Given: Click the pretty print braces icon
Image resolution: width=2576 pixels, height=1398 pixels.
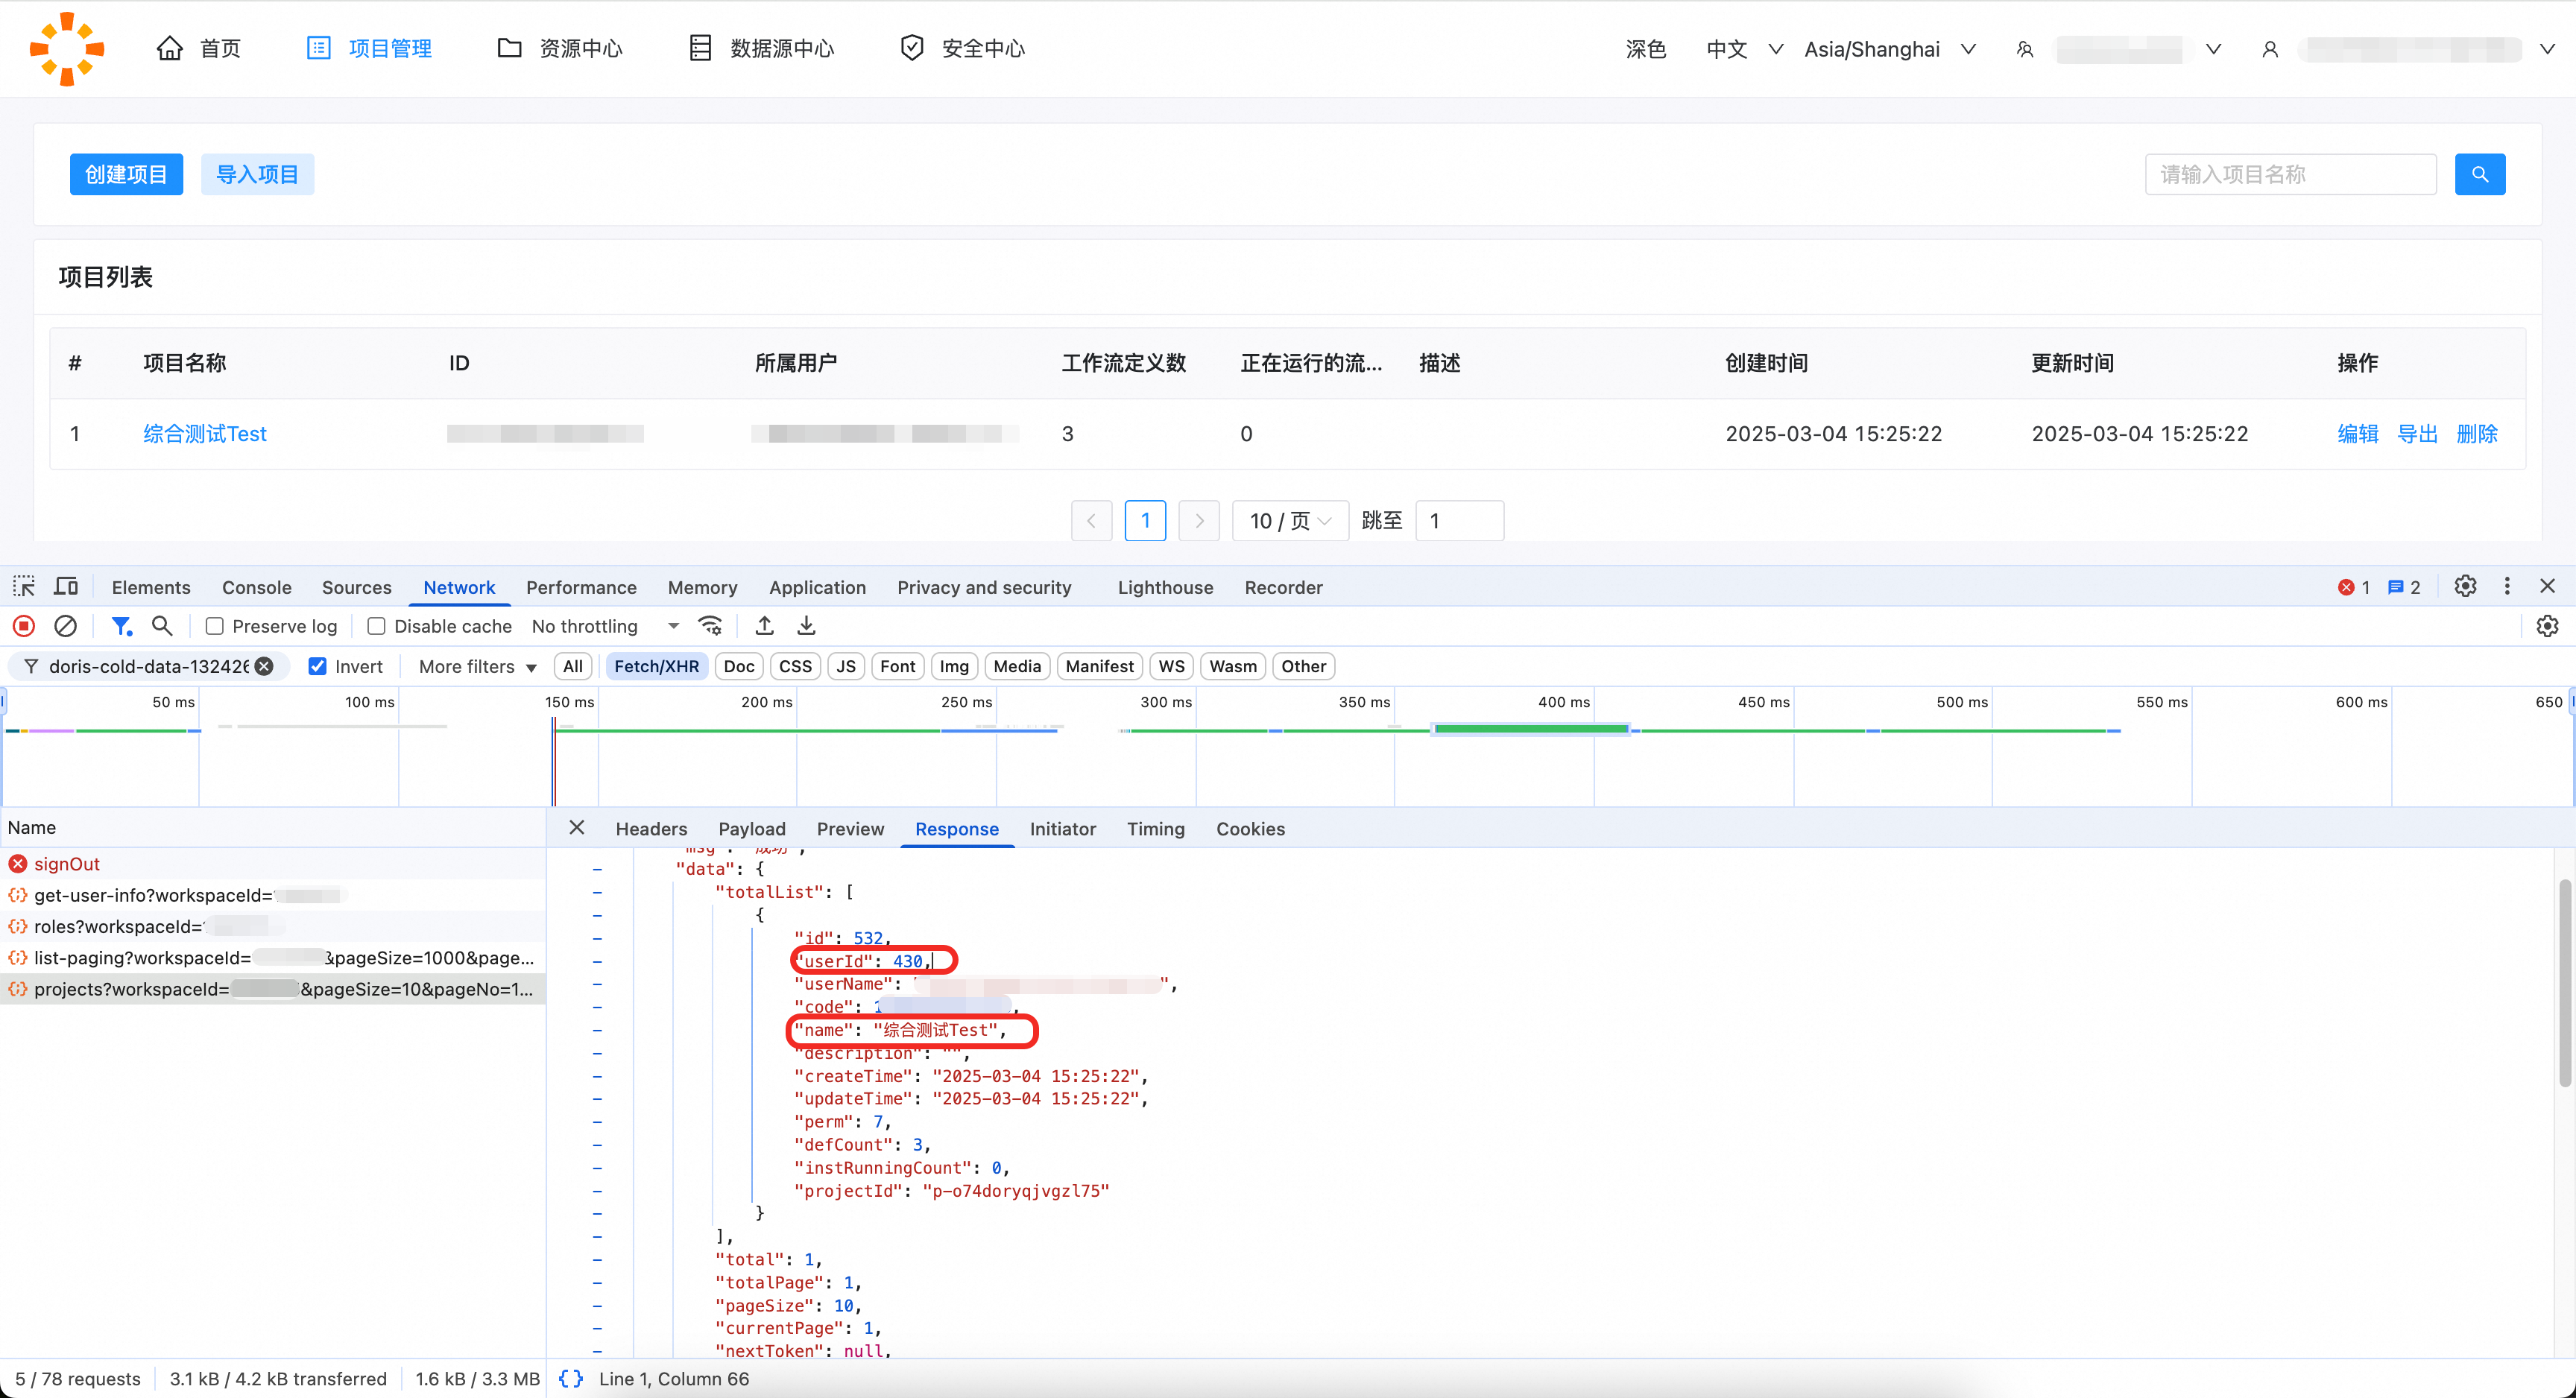Looking at the screenshot, I should (x=570, y=1378).
